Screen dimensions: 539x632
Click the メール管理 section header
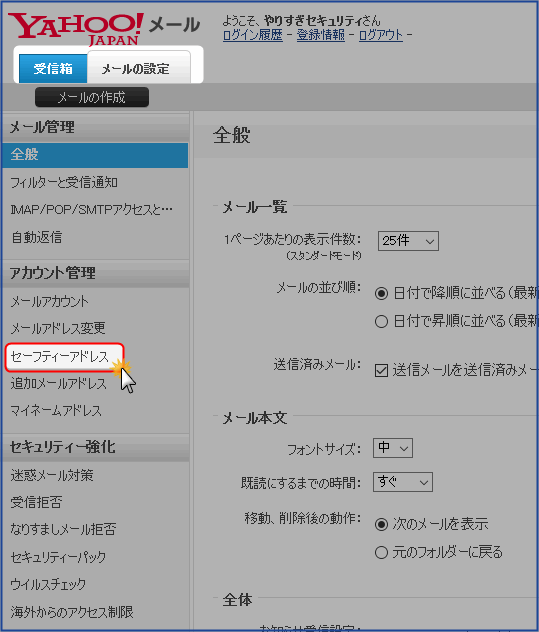coord(95,127)
